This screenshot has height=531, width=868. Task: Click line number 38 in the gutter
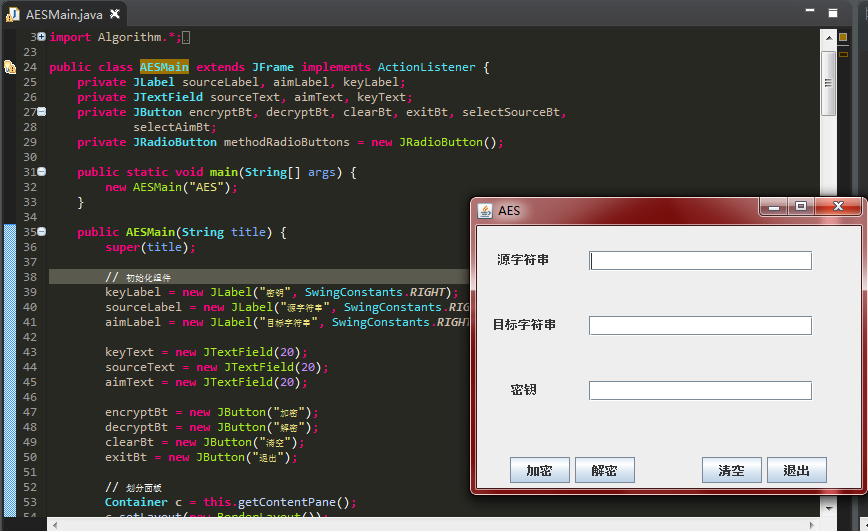pyautogui.click(x=30, y=277)
